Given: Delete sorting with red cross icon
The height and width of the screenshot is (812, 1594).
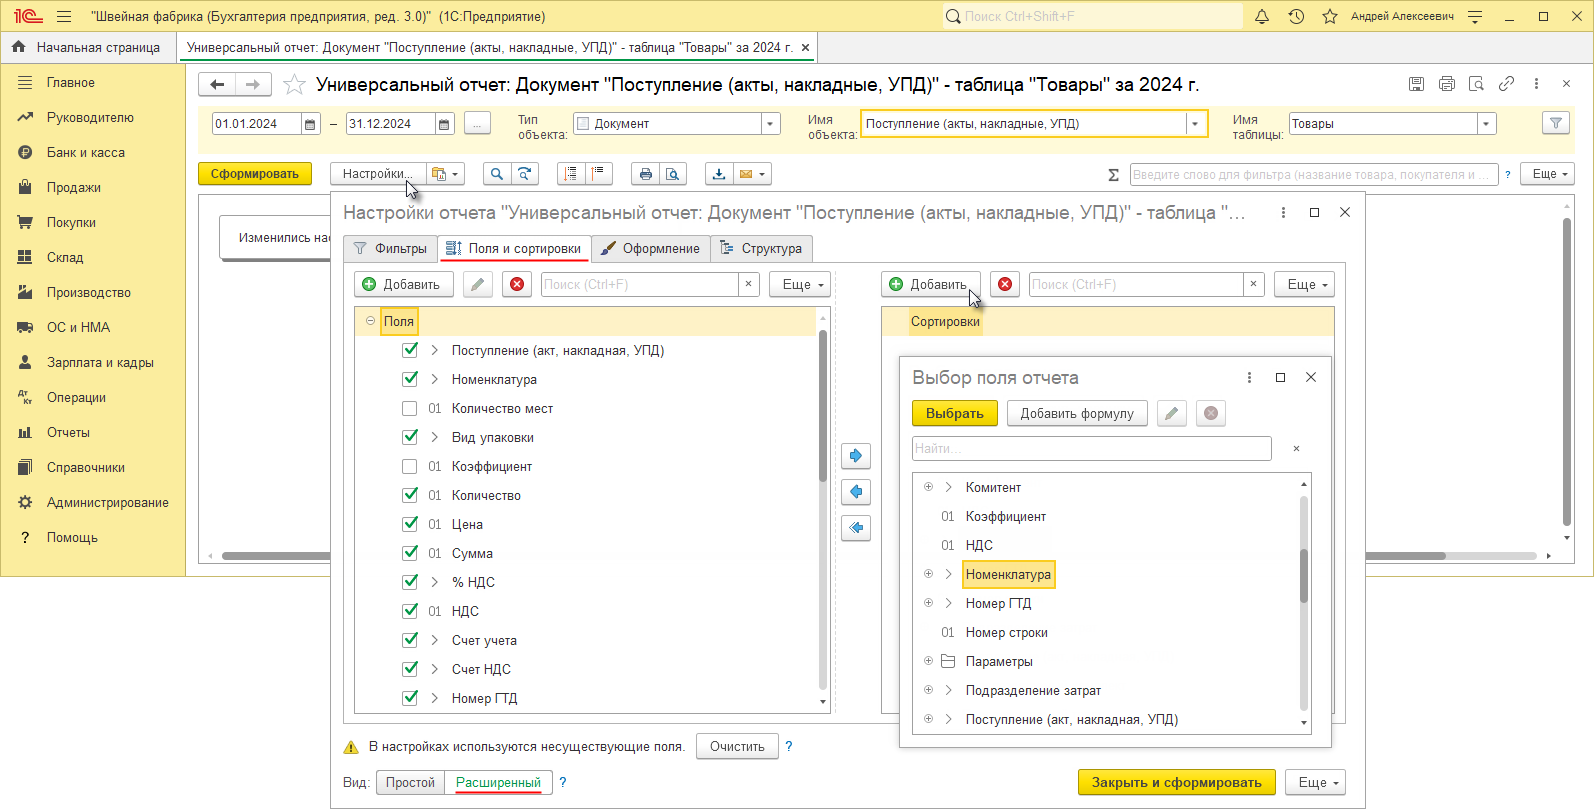Looking at the screenshot, I should coord(1005,285).
